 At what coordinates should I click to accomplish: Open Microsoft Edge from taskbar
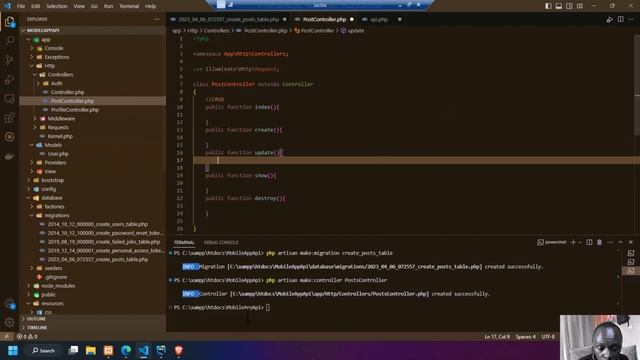coord(126,350)
